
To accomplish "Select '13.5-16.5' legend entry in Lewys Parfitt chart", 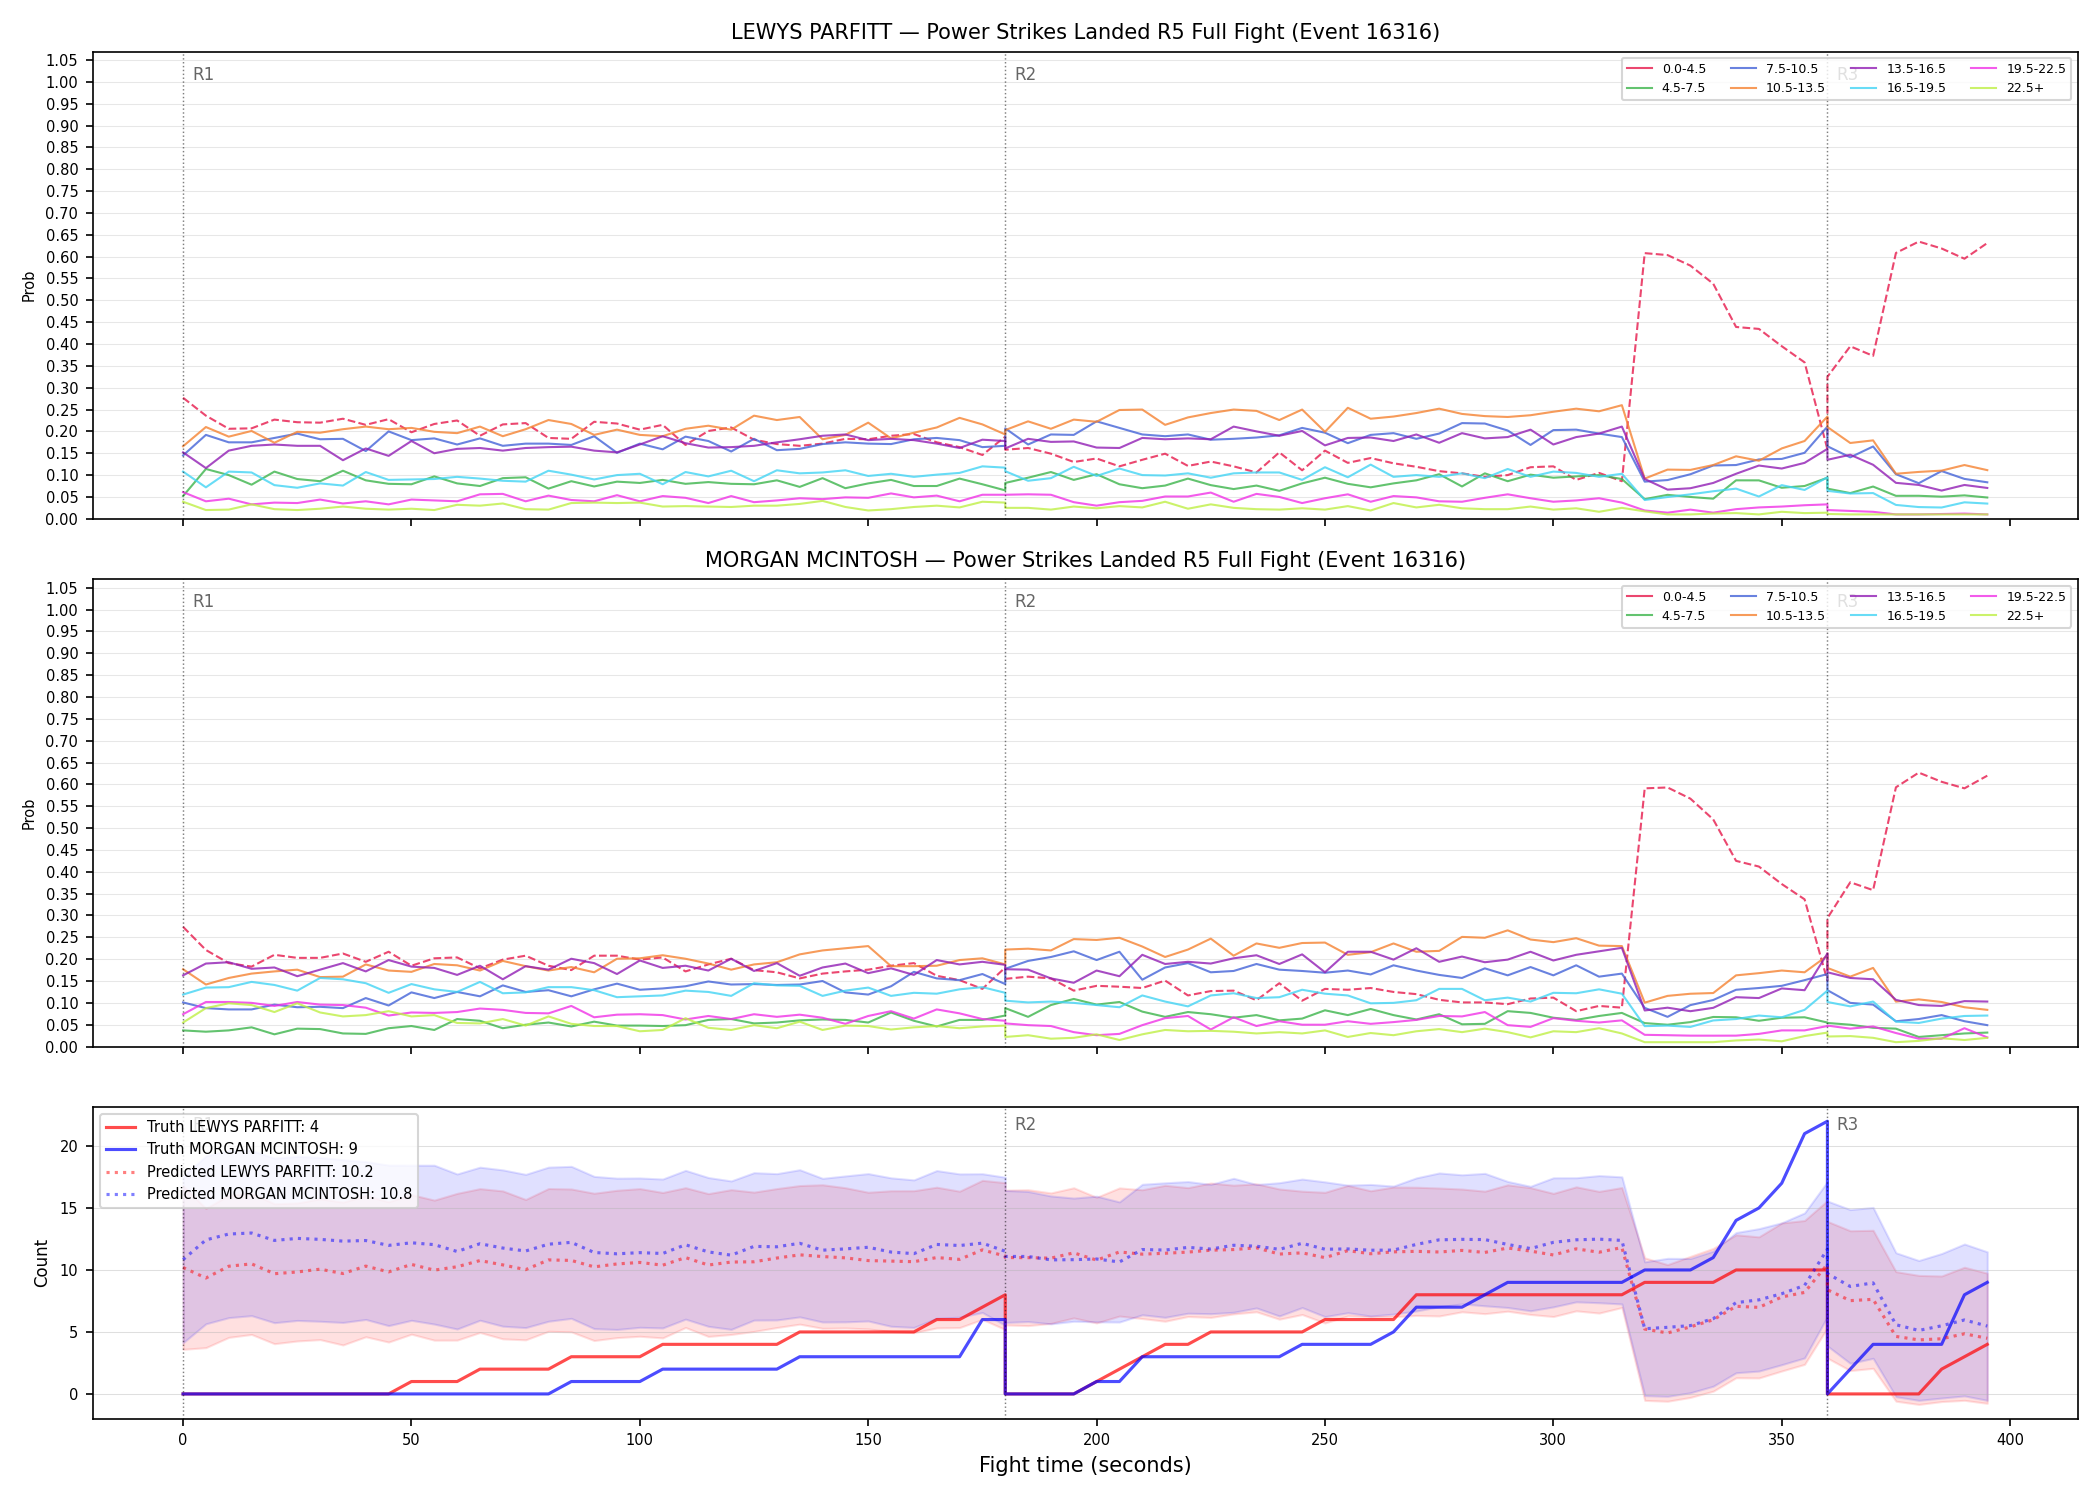I will 1898,69.
